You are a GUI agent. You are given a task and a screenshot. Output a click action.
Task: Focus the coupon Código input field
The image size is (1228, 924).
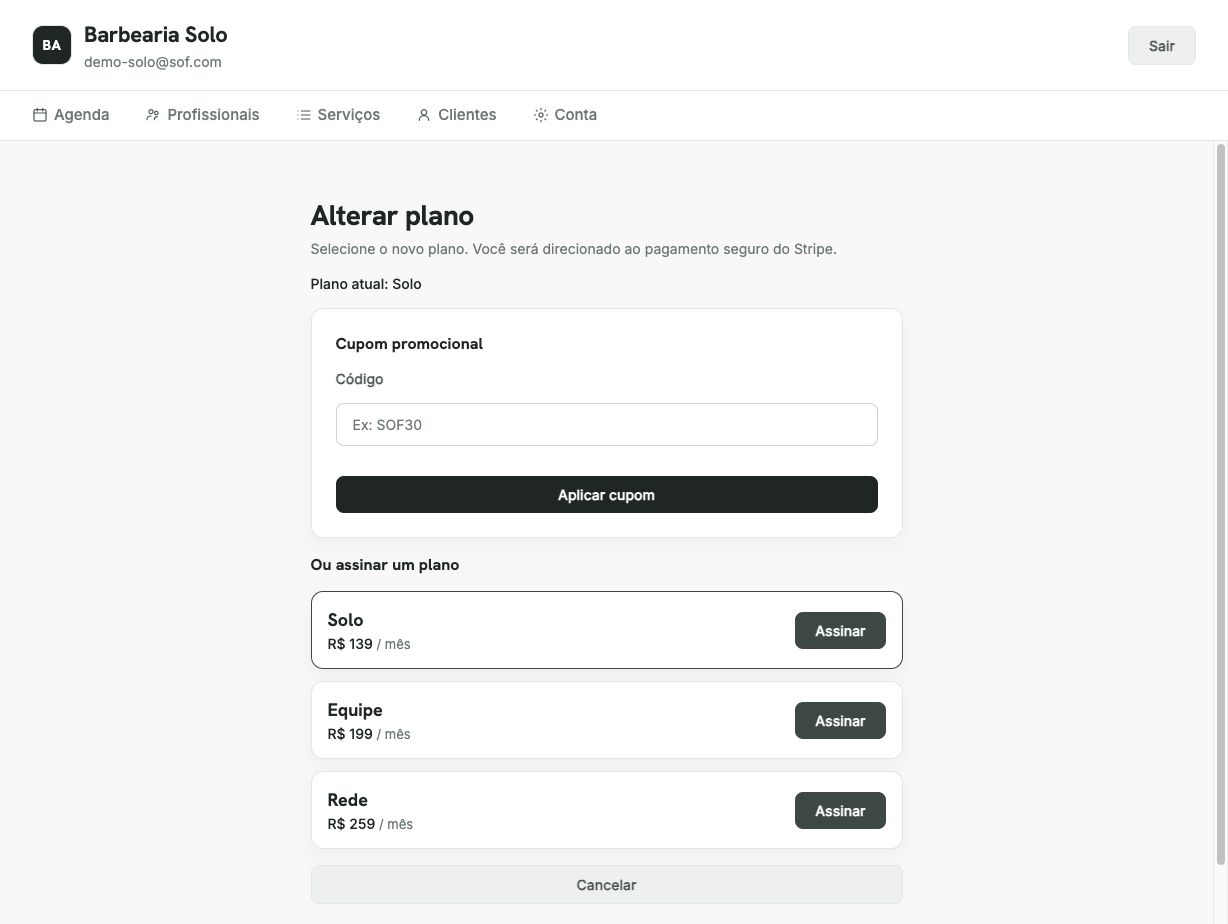[x=607, y=425]
